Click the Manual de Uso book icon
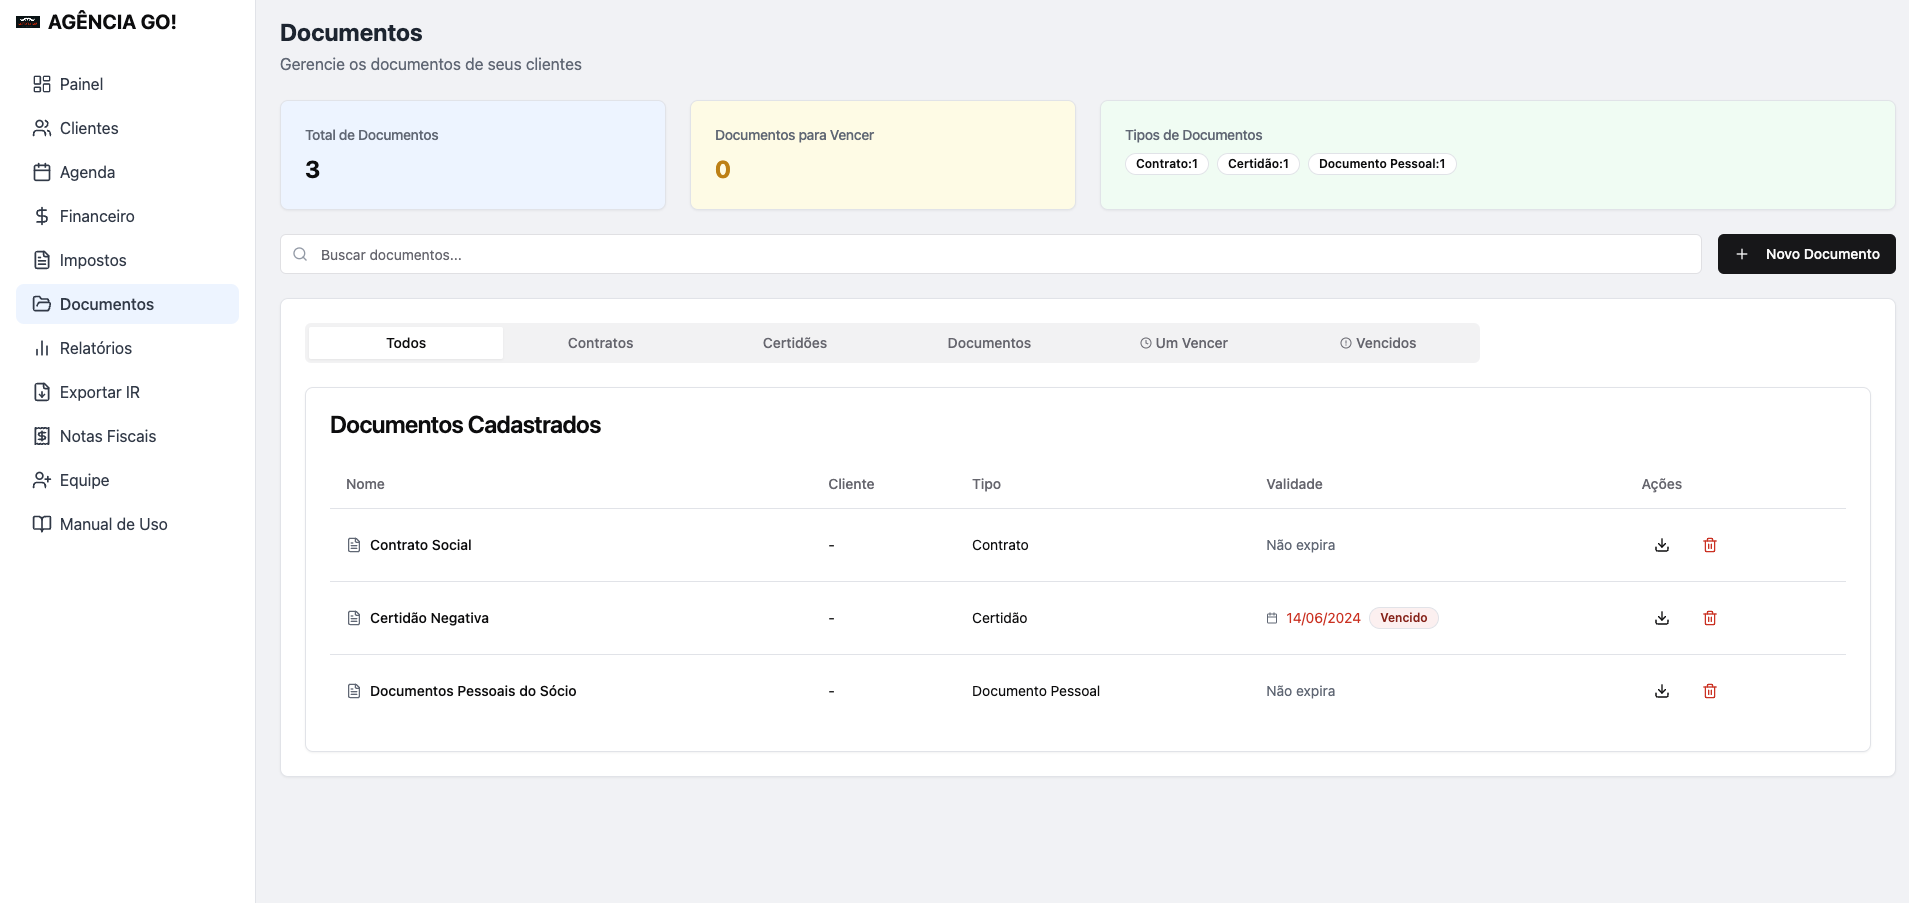 pos(42,524)
